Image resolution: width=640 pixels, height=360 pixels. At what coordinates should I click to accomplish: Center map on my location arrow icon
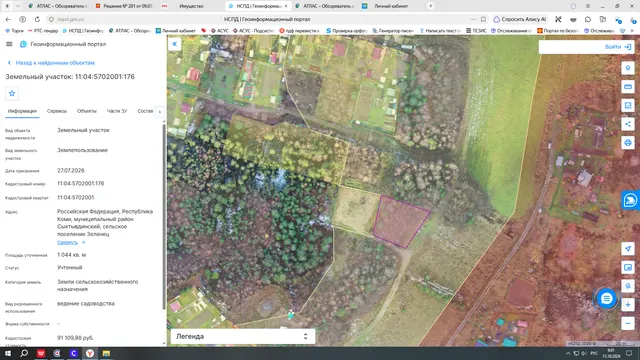(x=628, y=249)
